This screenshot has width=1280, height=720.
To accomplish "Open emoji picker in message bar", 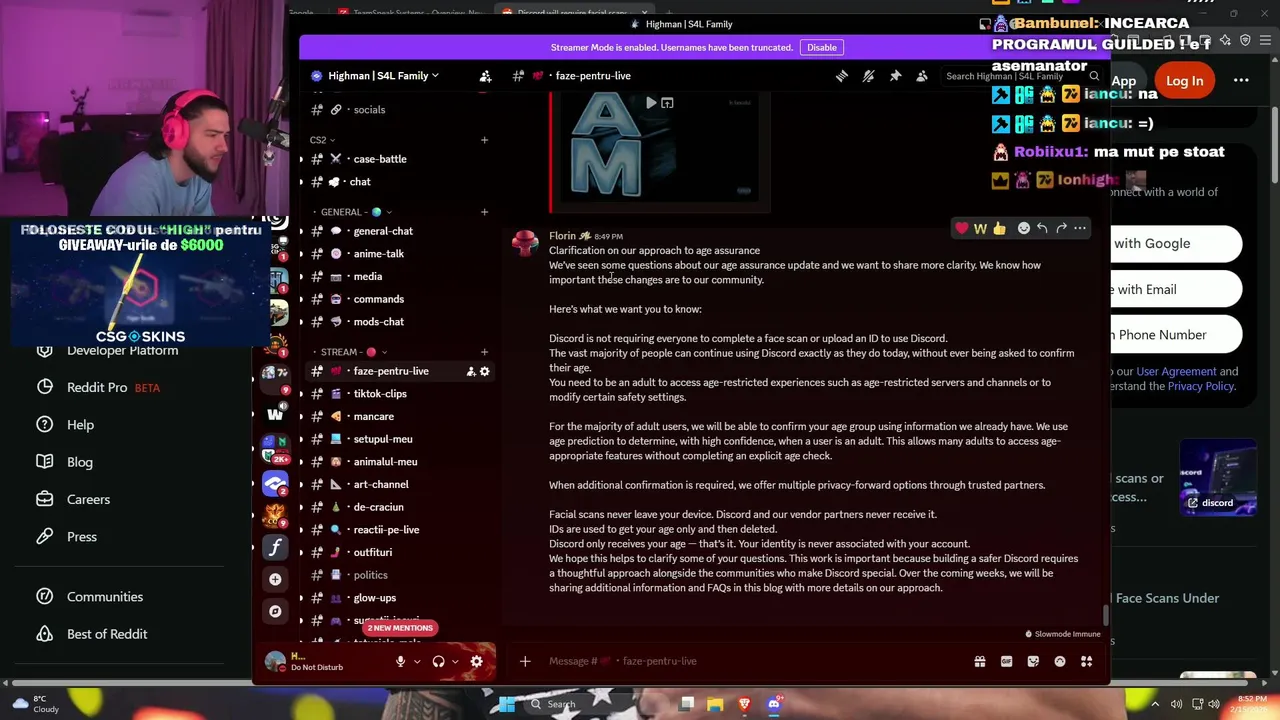I will coord(1059,661).
